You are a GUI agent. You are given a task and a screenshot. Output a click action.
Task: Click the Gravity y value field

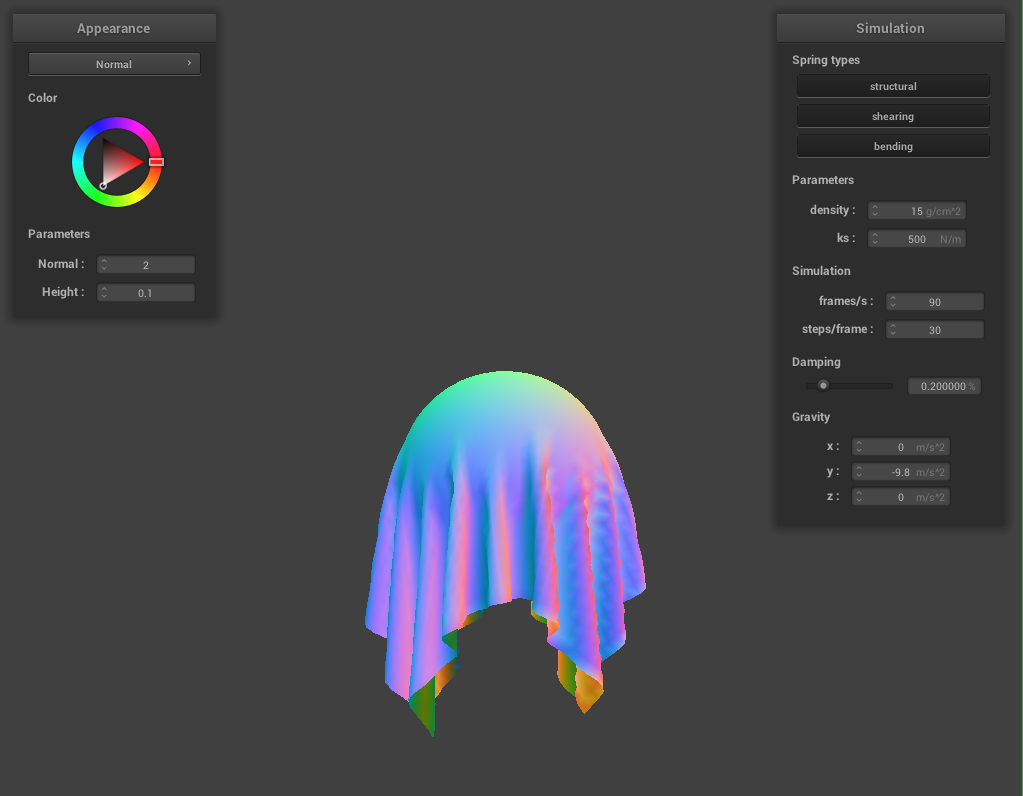coord(900,472)
